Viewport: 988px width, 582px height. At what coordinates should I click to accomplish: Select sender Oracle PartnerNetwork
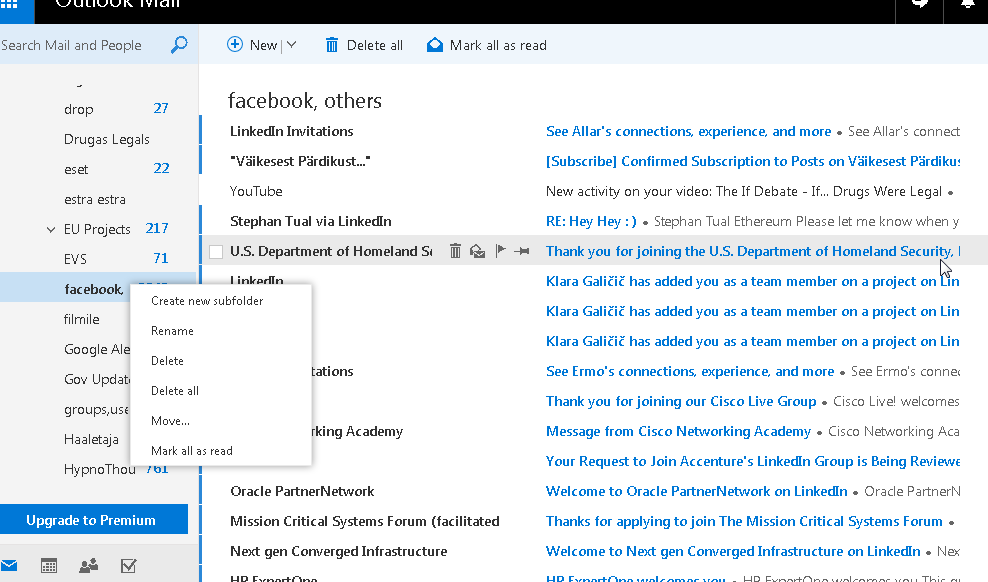302,491
